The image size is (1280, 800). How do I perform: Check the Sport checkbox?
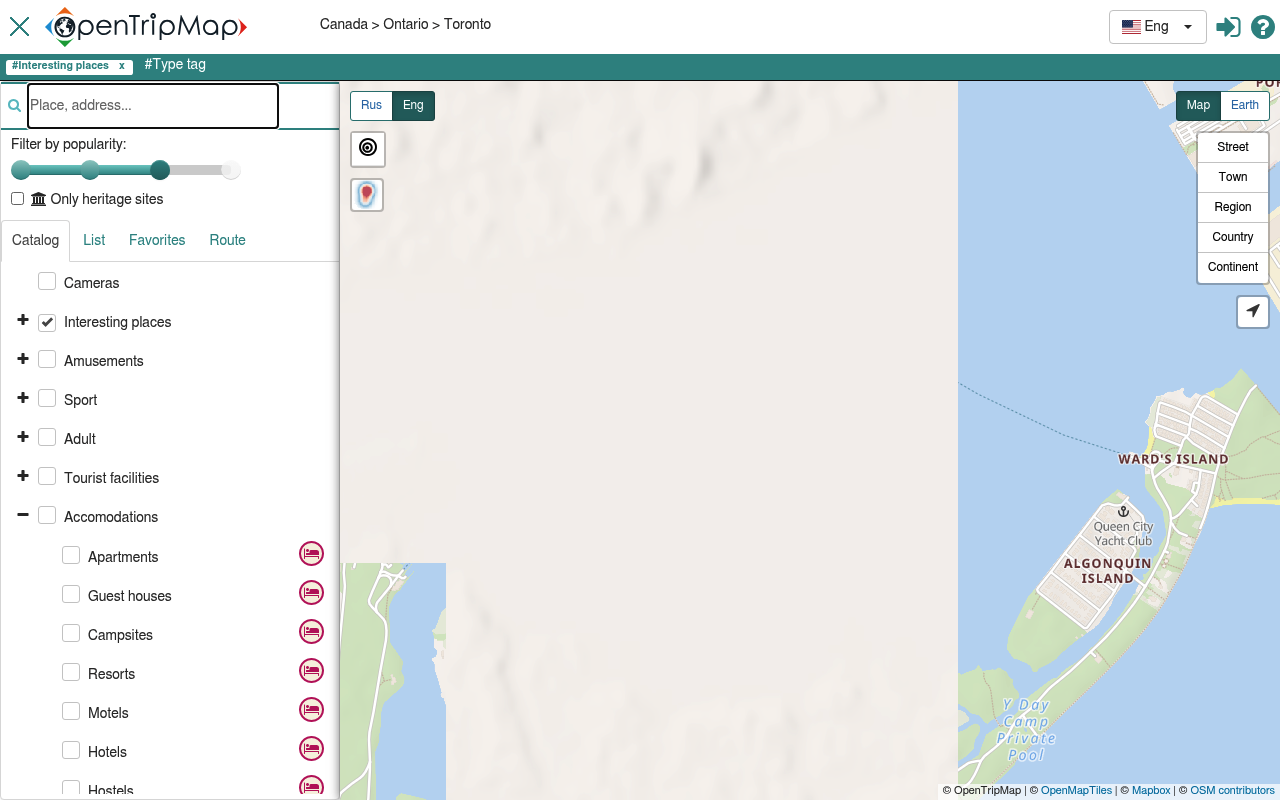pos(47,398)
